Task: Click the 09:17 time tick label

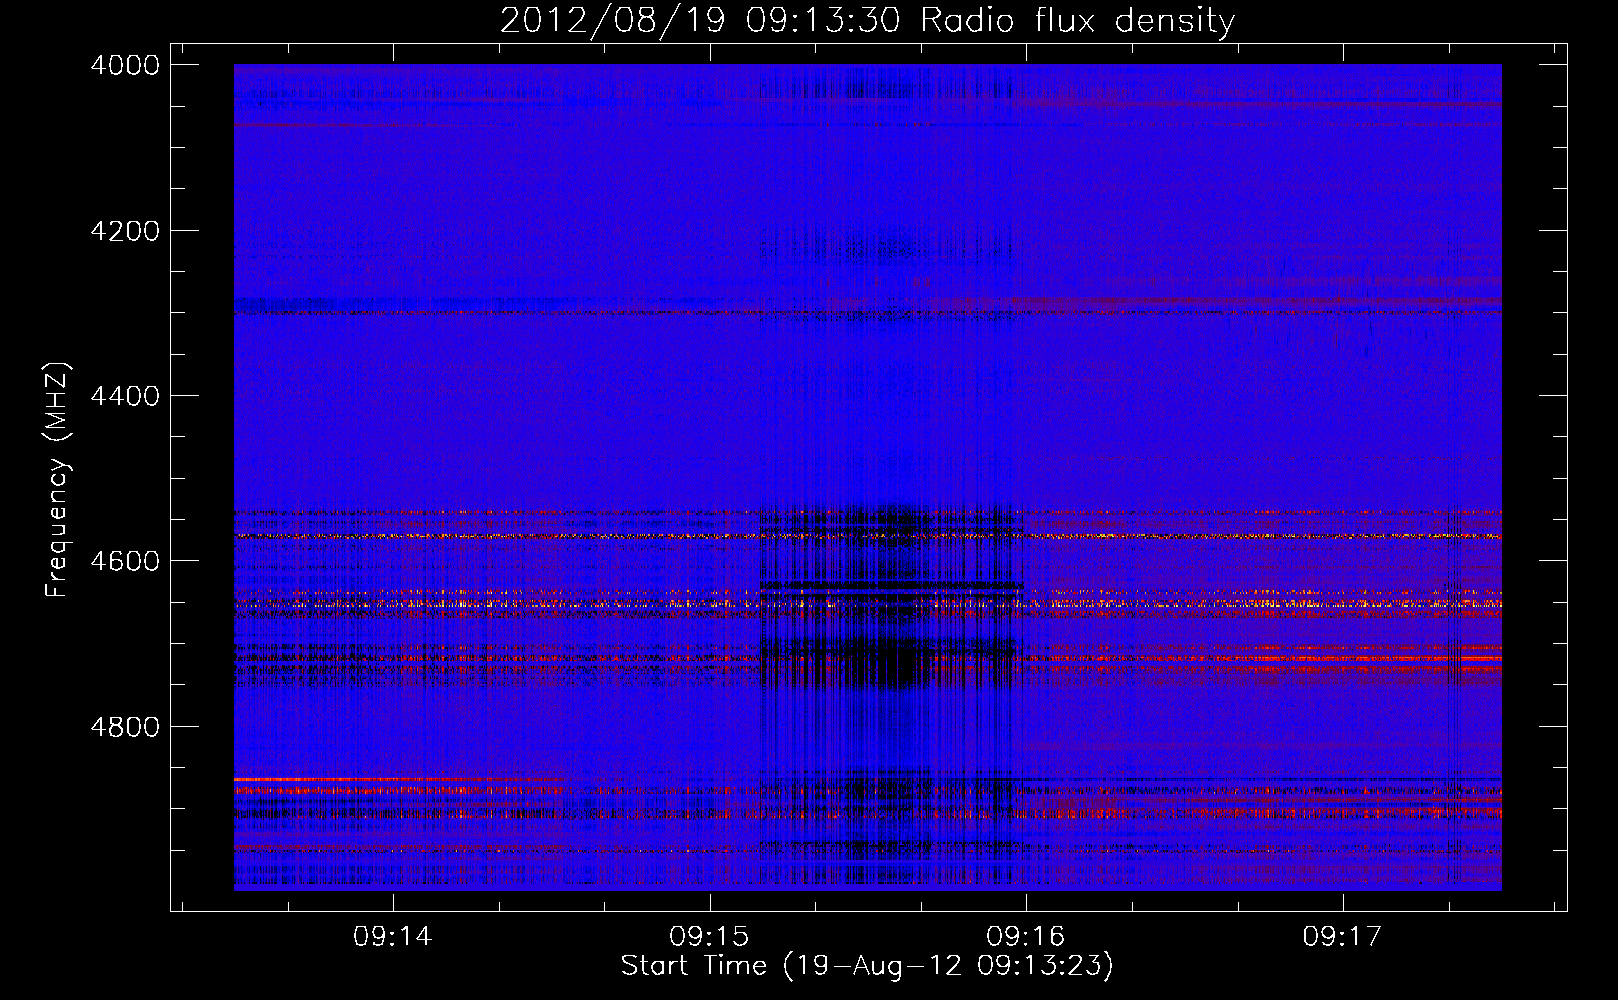Action: coord(1342,937)
